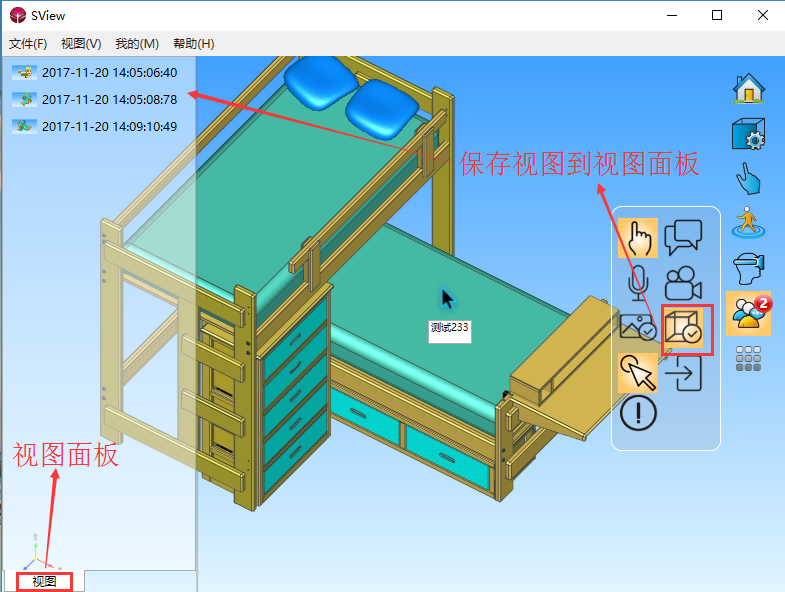
Task: Click the SView application logo icon
Action: [x=18, y=16]
